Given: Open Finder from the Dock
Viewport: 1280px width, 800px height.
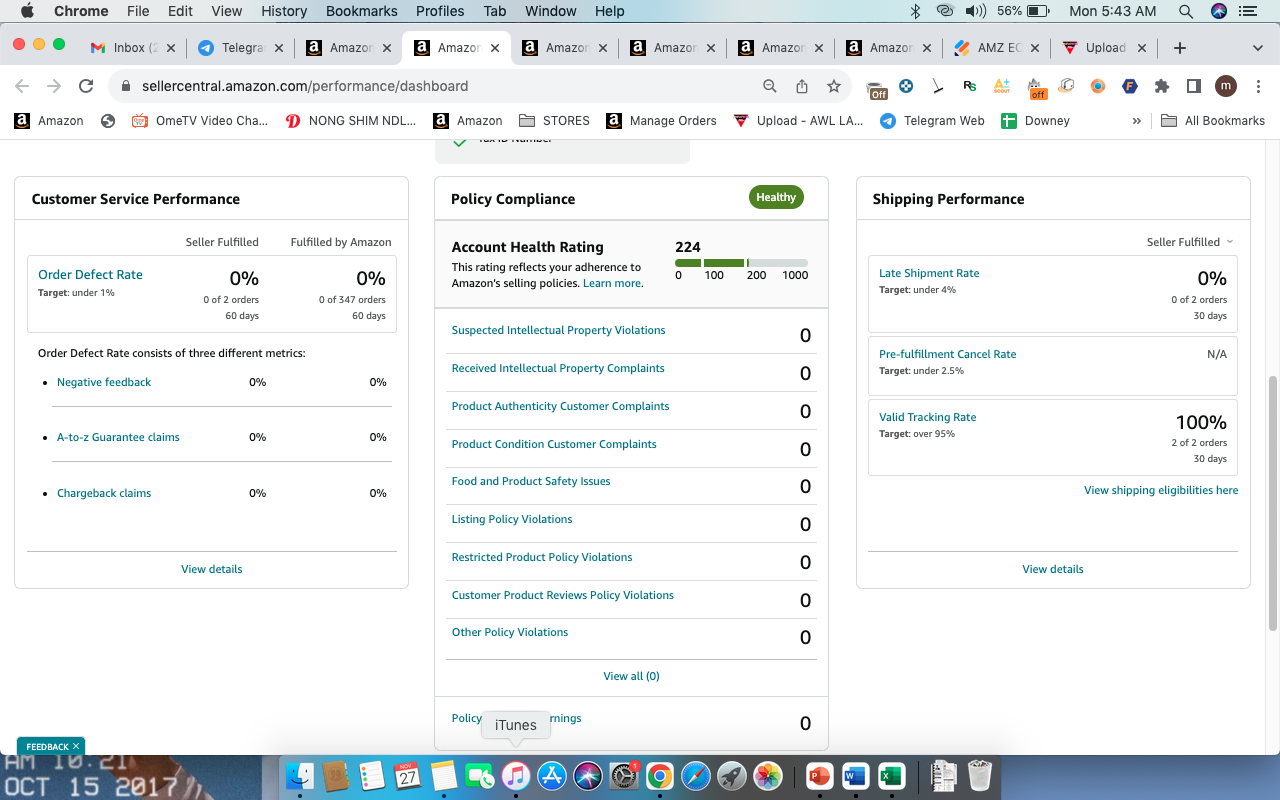Looking at the screenshot, I should tap(300, 776).
